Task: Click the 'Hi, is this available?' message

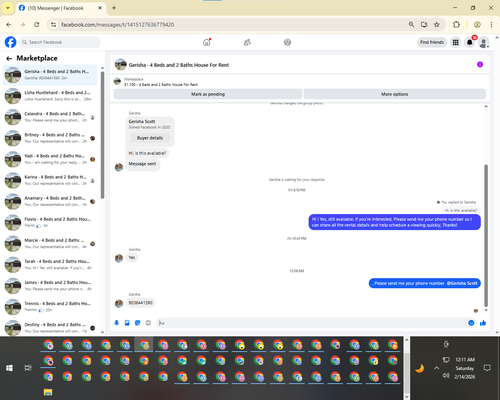Action: click(x=147, y=153)
